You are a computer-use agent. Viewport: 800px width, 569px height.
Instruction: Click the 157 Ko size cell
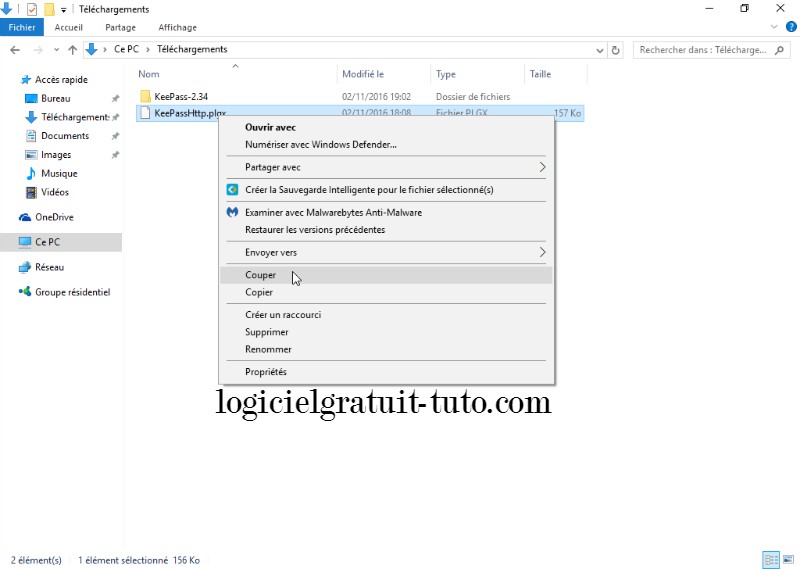tap(567, 113)
